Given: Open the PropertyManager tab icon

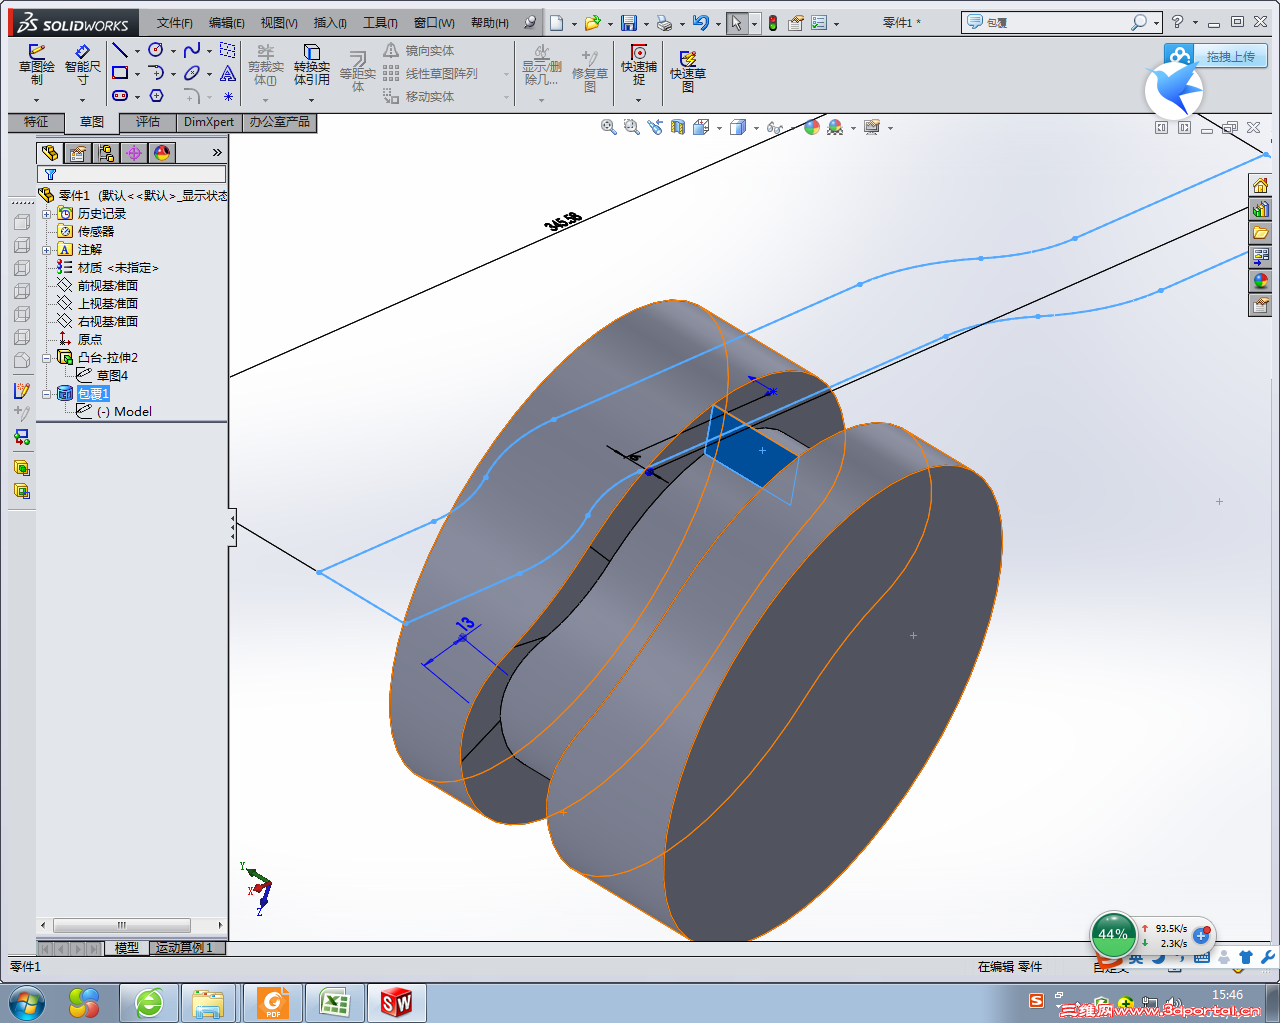Looking at the screenshot, I should (78, 153).
